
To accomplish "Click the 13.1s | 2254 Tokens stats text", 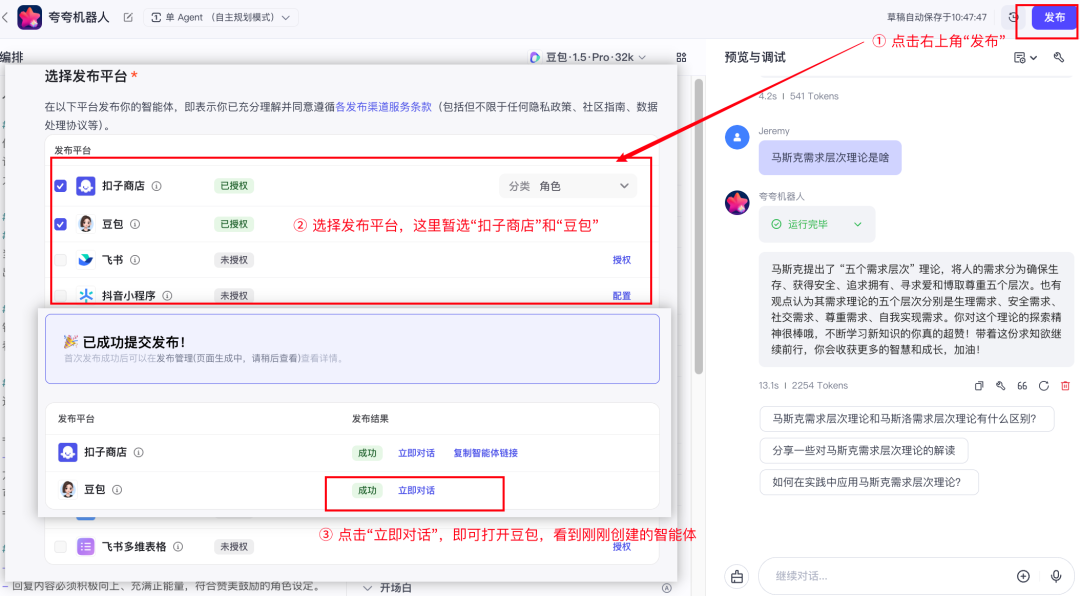I will (x=803, y=386).
